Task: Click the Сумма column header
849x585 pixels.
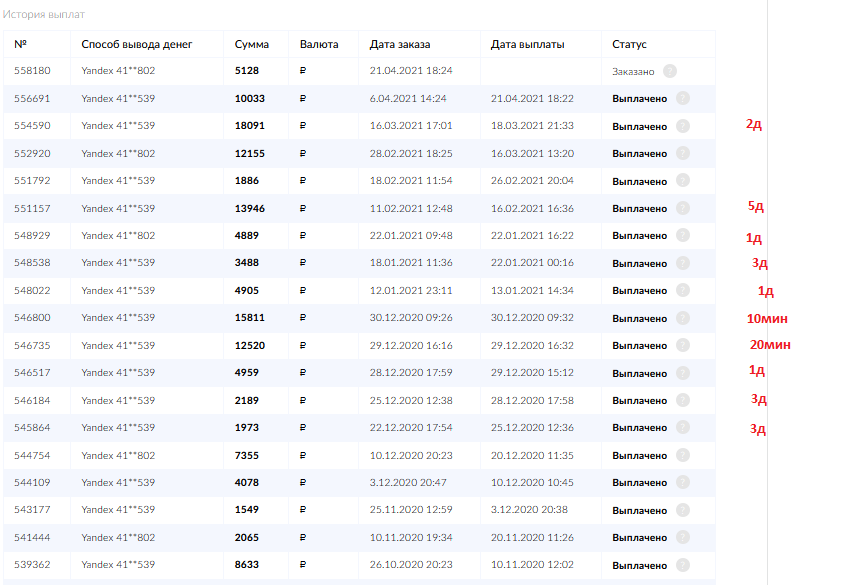Action: [x=252, y=44]
